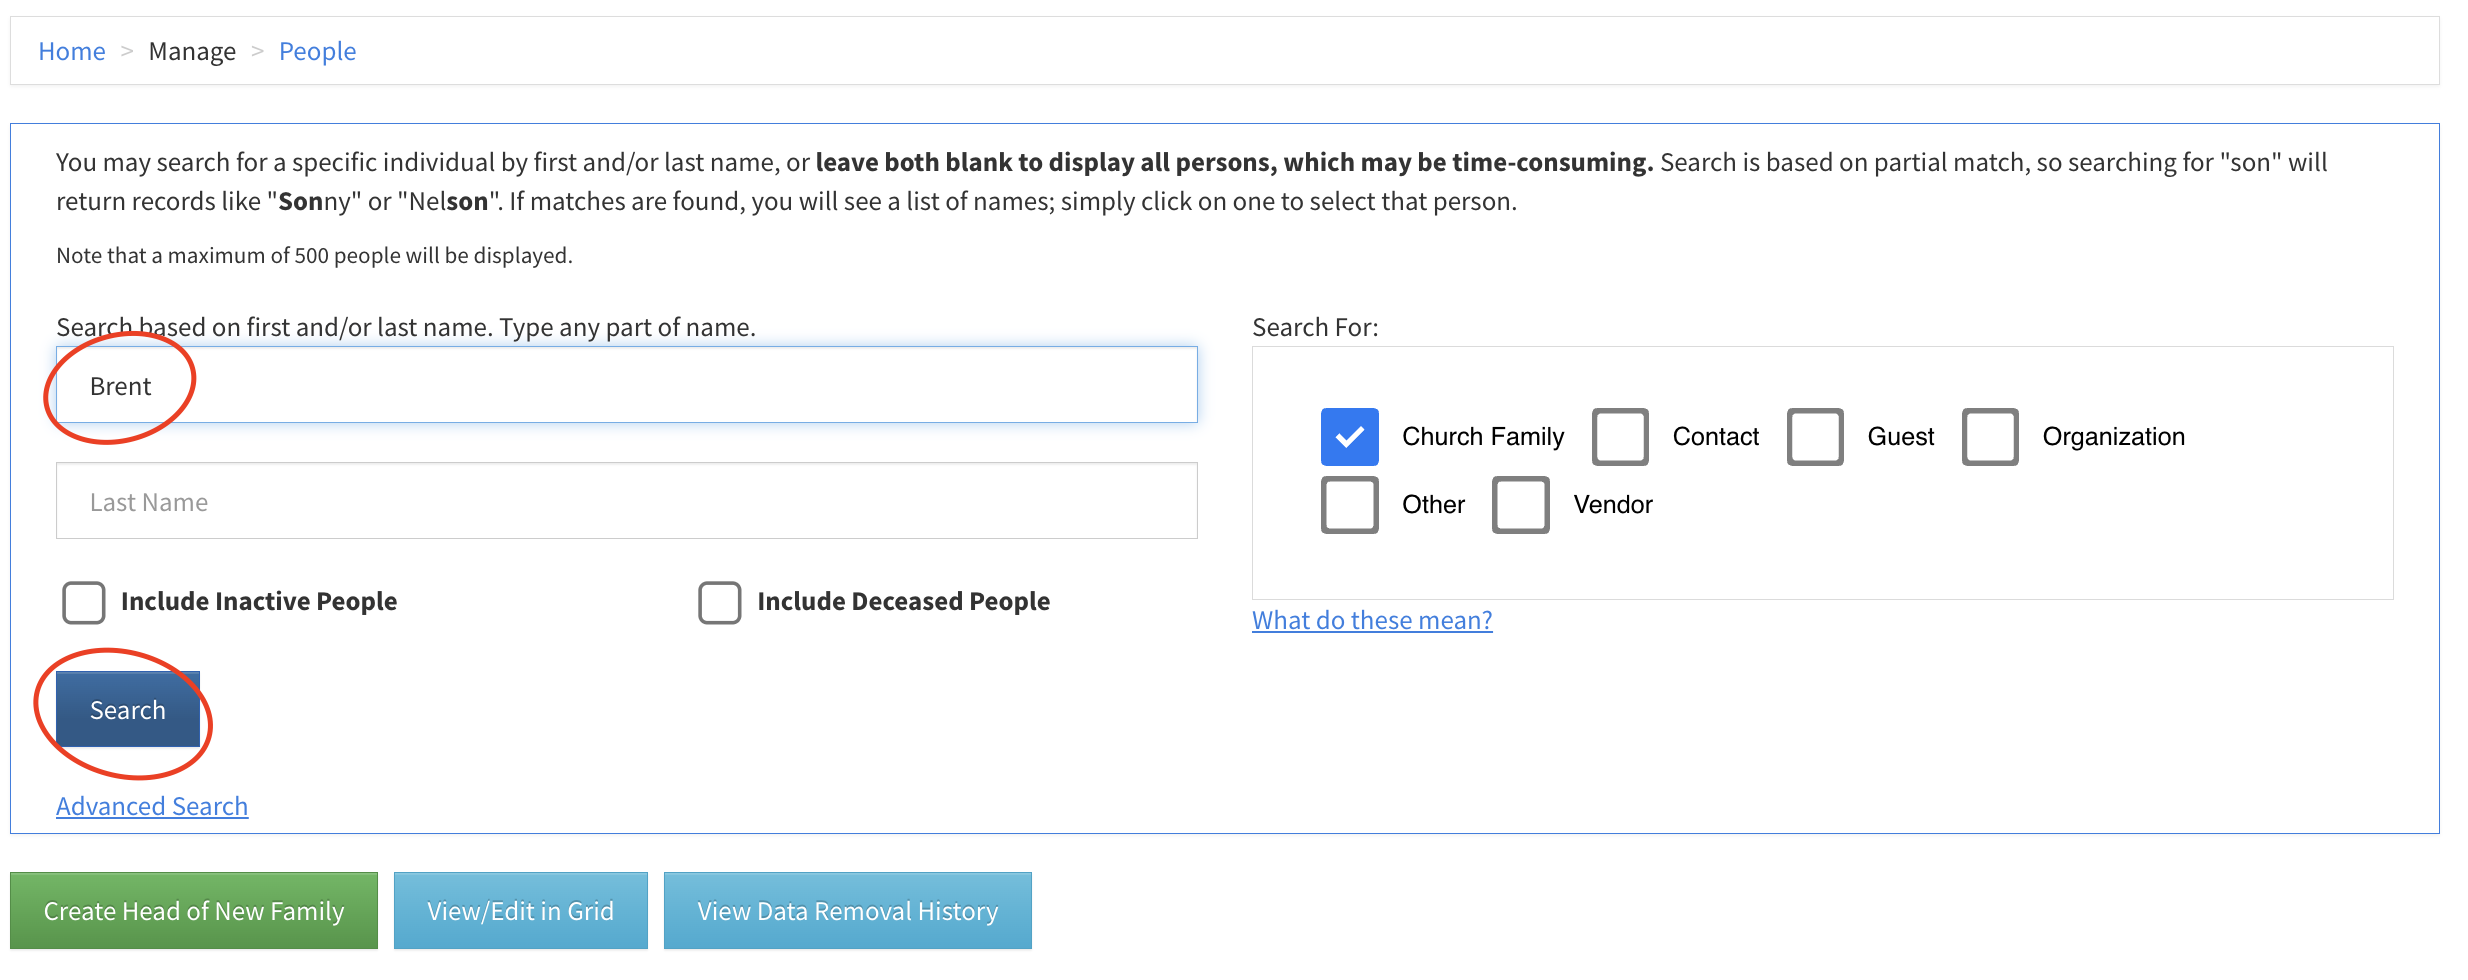This screenshot has width=2468, height=980.
Task: Check the Contact checkbox
Action: pos(1620,437)
